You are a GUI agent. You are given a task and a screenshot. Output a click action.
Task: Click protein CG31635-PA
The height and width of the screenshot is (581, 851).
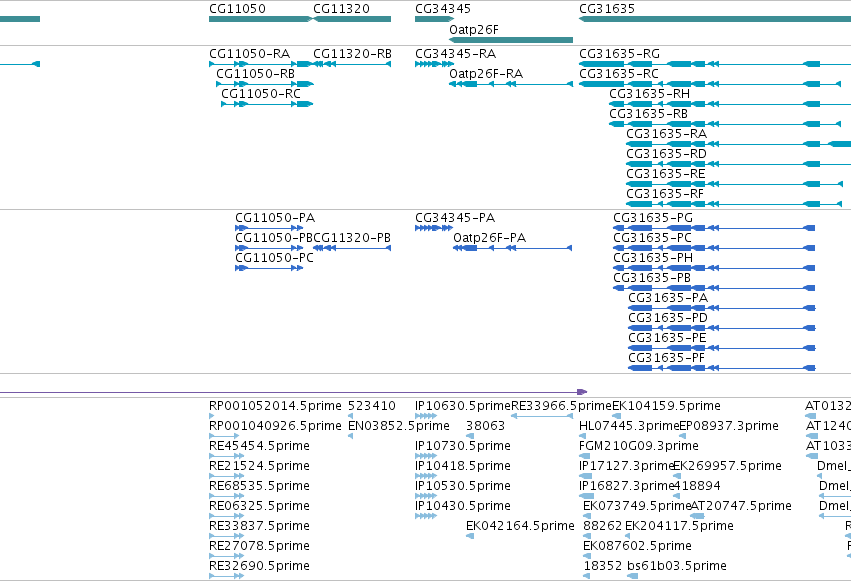click(x=722, y=309)
